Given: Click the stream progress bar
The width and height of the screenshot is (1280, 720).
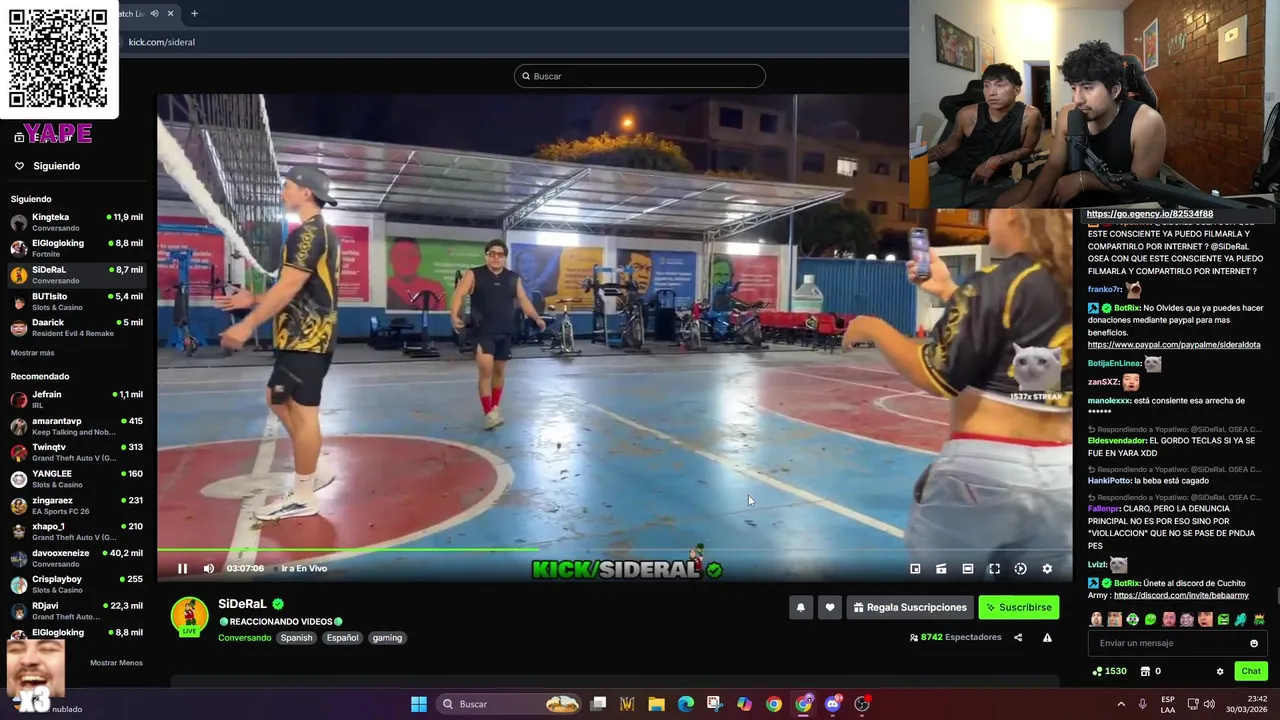Looking at the screenshot, I should (x=614, y=549).
